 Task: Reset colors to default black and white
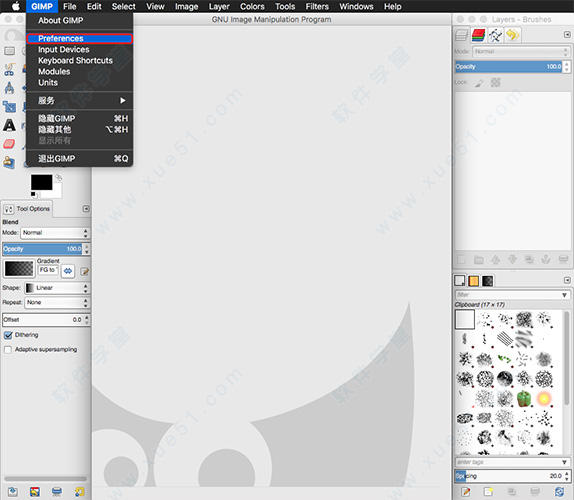tap(34, 194)
